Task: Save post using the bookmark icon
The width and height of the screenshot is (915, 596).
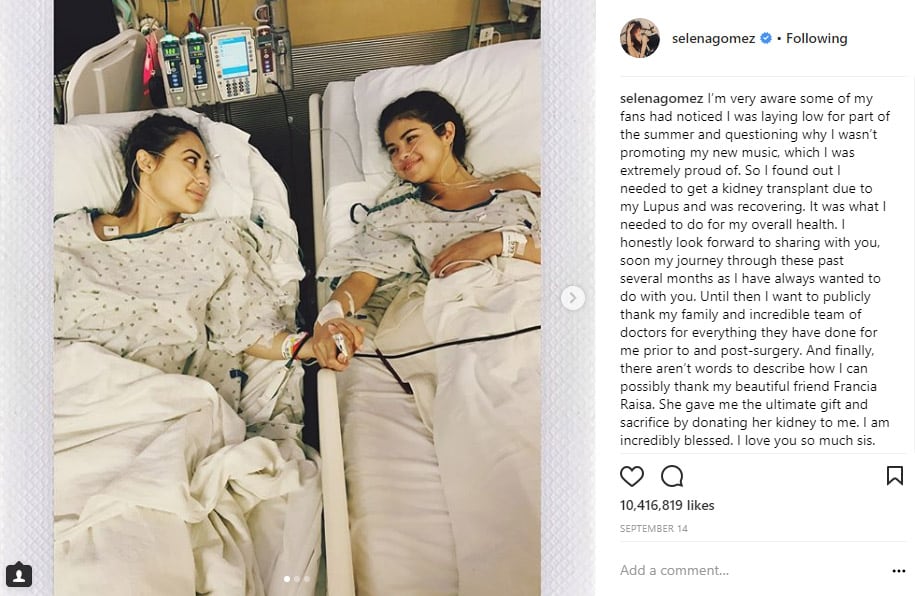Action: click(x=895, y=476)
